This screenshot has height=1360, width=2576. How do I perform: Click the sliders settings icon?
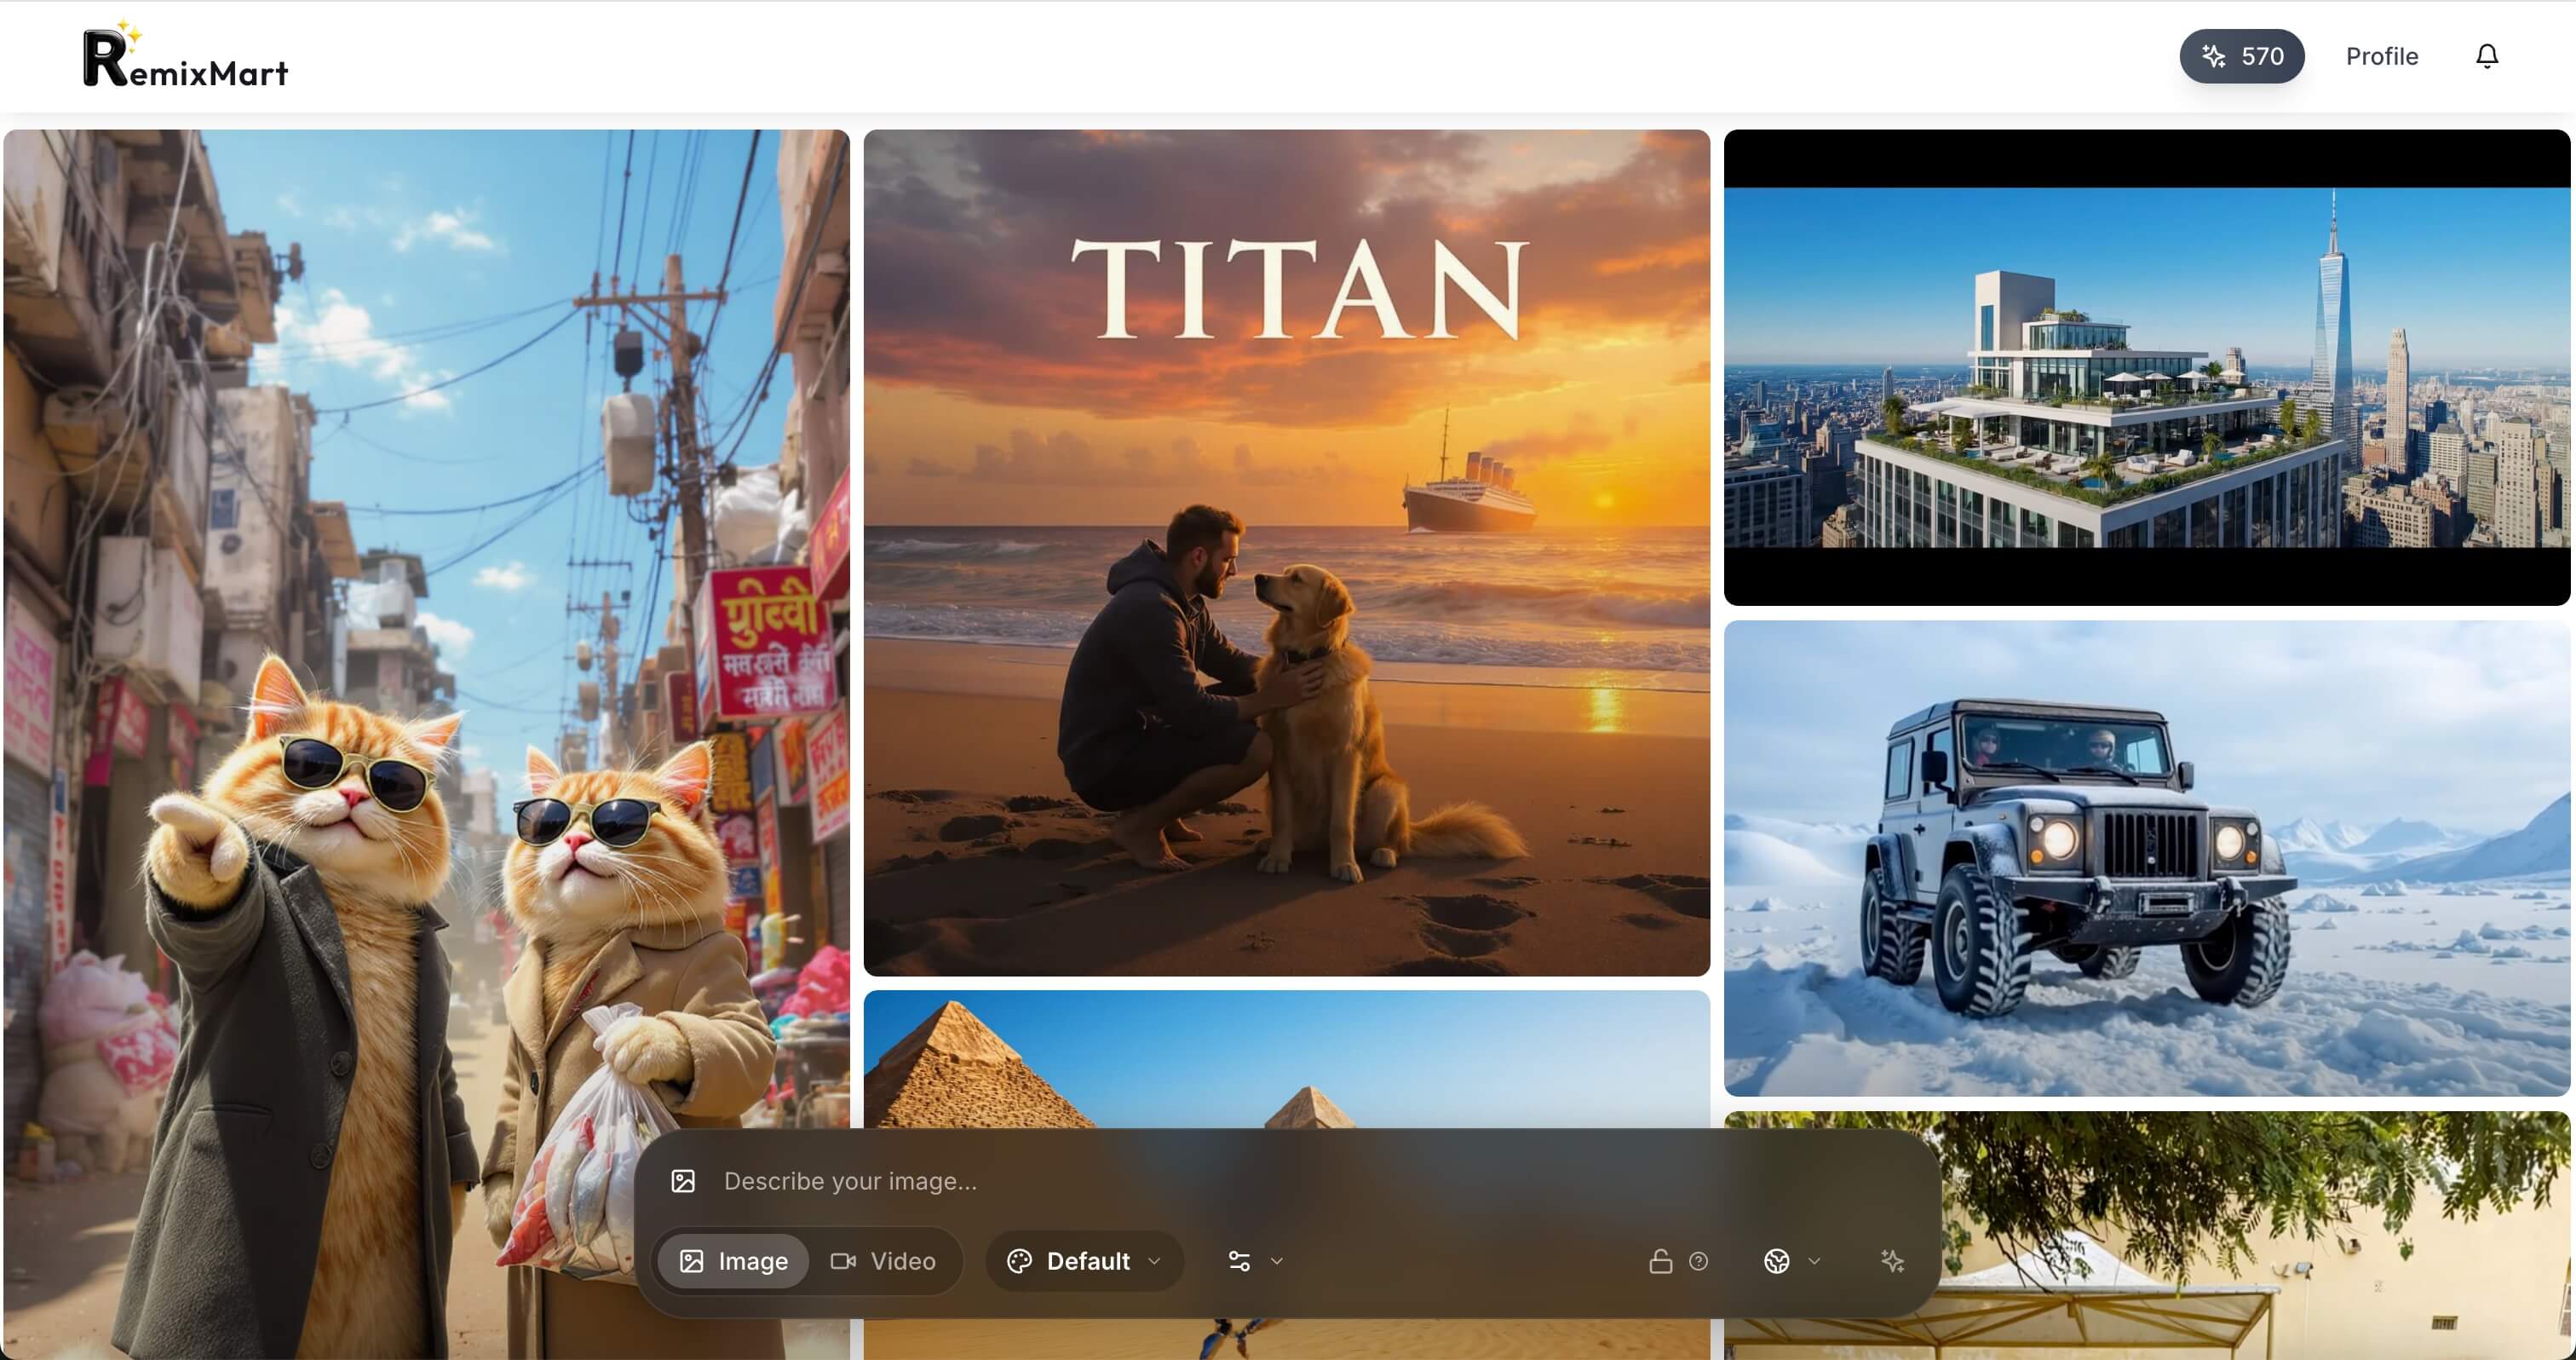(1239, 1261)
